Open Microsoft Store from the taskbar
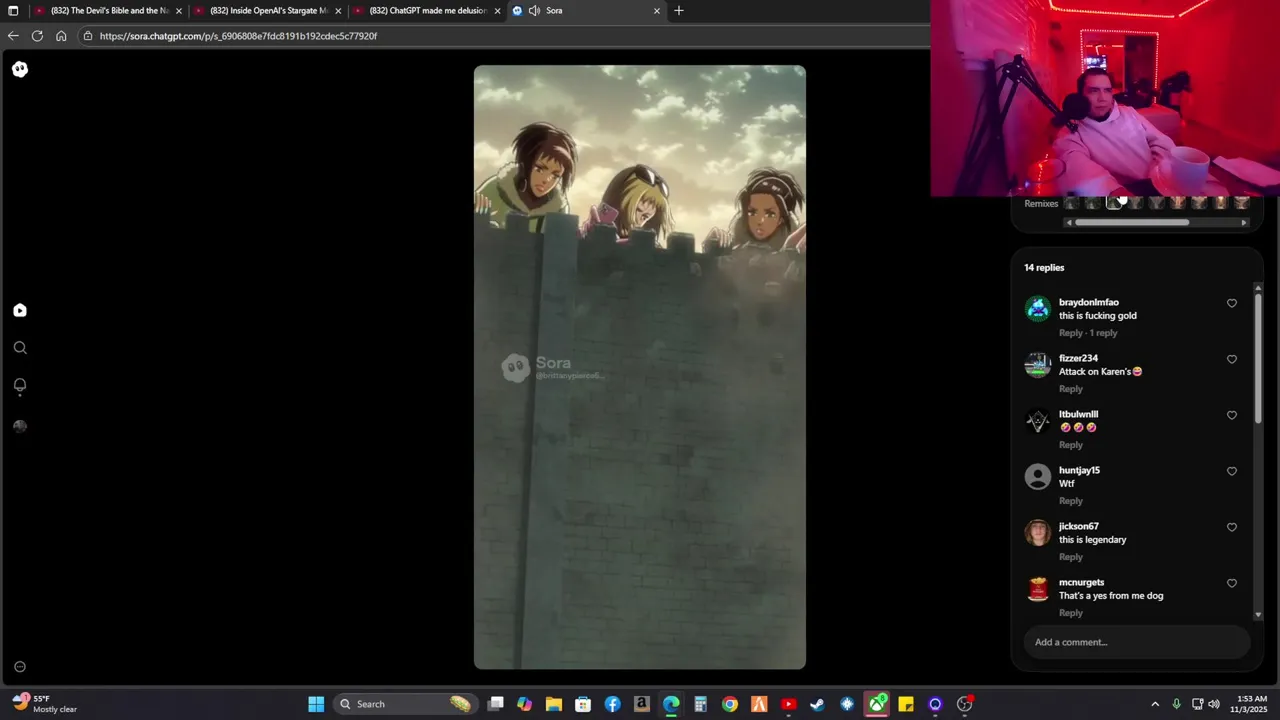This screenshot has width=1280, height=720. click(x=583, y=704)
